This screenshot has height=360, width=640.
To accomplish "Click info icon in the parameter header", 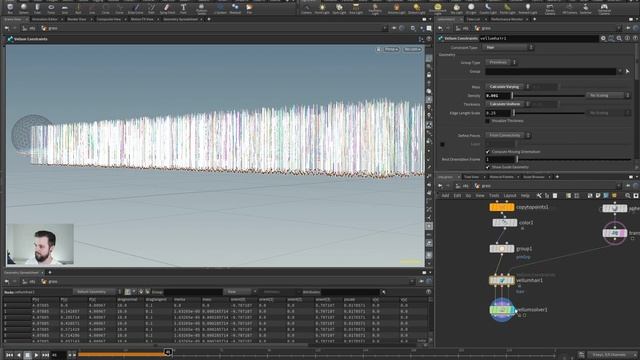I will pyautogui.click(x=627, y=38).
